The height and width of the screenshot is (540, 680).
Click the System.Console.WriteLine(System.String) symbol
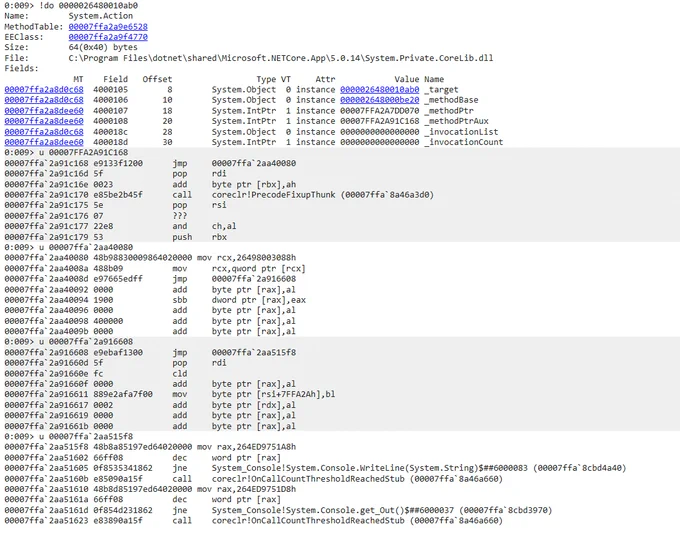(x=369, y=468)
